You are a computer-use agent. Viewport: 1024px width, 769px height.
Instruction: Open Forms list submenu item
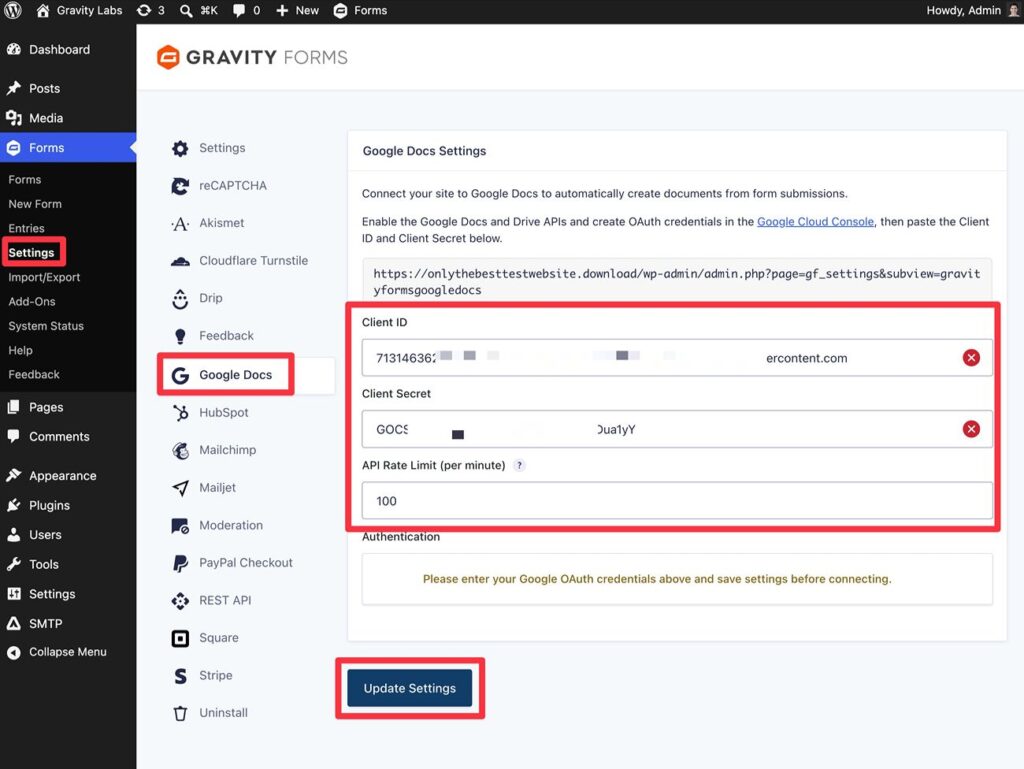pos(25,180)
